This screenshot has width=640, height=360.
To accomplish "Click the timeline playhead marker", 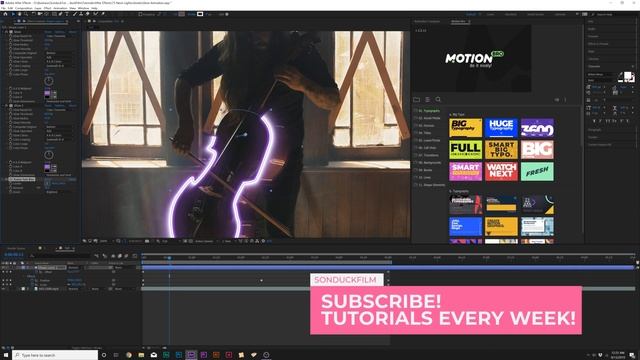I will [x=169, y=258].
